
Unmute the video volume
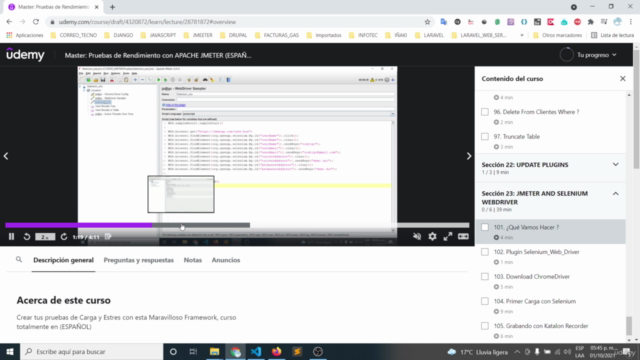417,236
